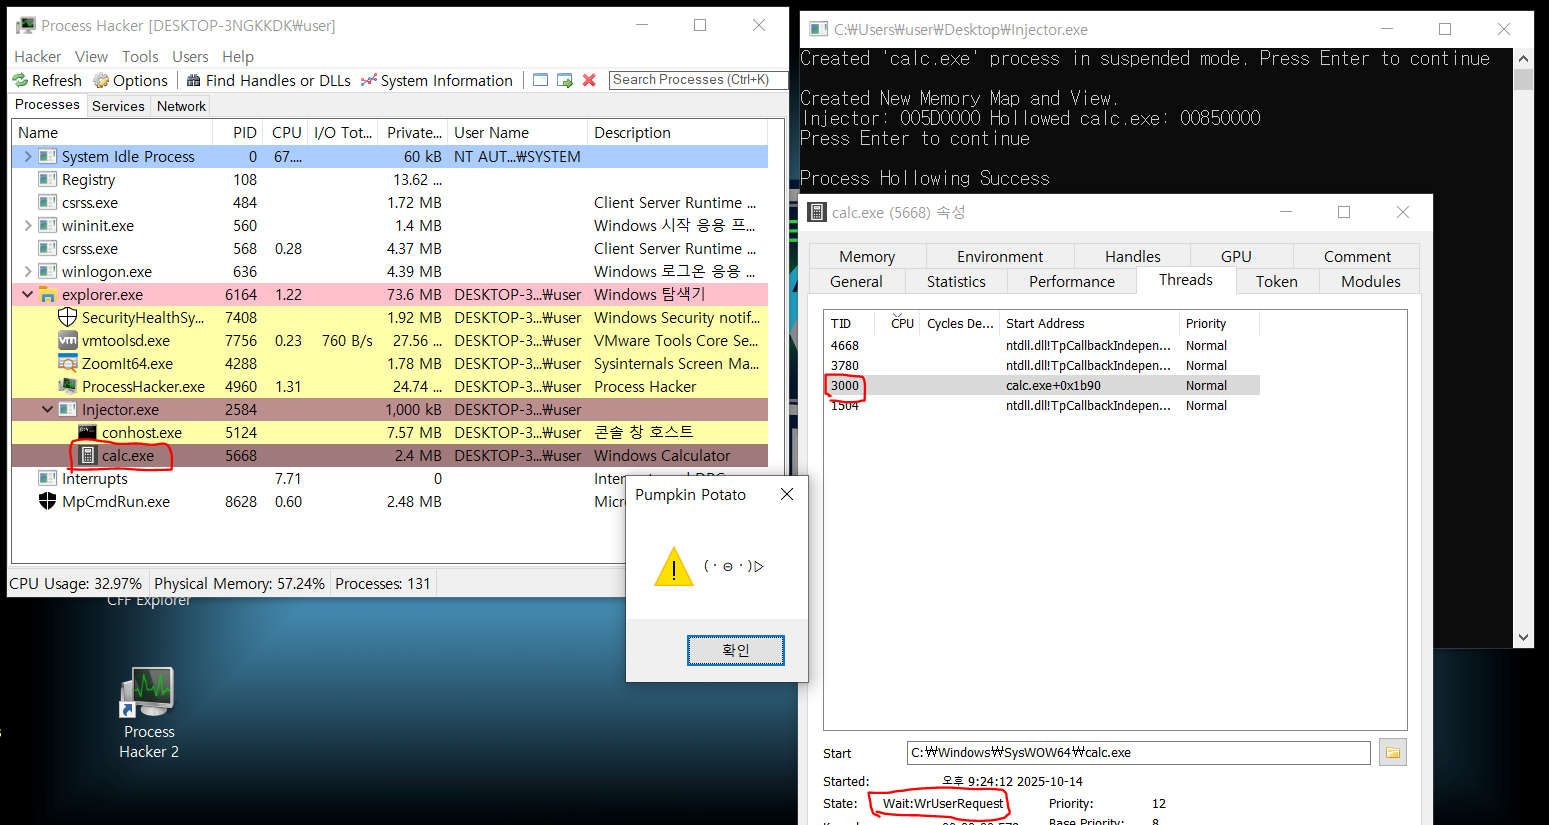Click the Physical Memory status bar entry
The height and width of the screenshot is (825, 1549).
click(x=239, y=583)
